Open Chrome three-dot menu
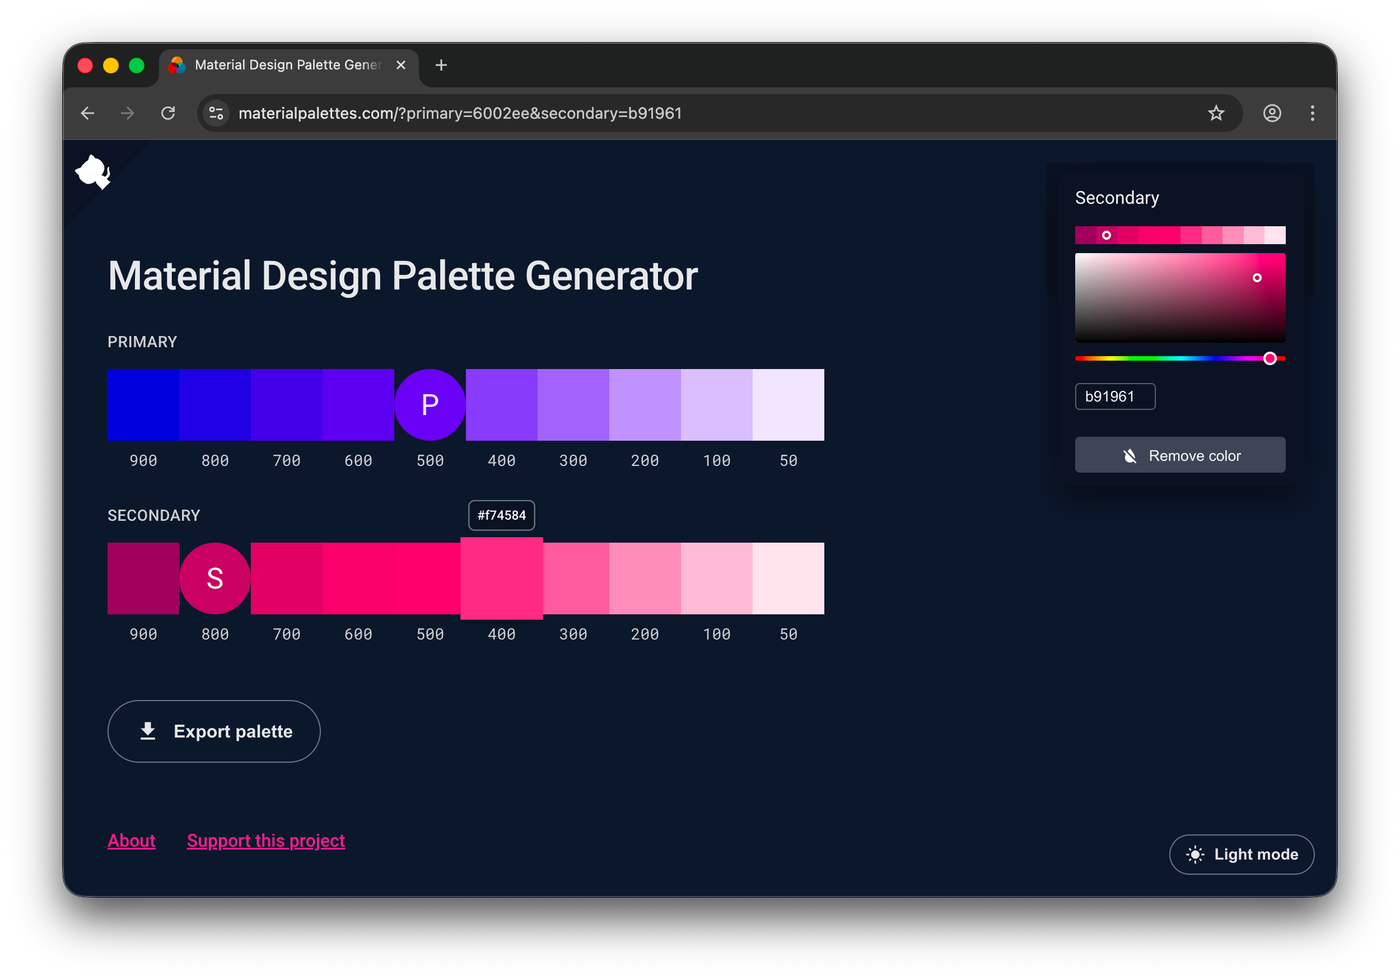This screenshot has height=980, width=1400. (x=1312, y=113)
